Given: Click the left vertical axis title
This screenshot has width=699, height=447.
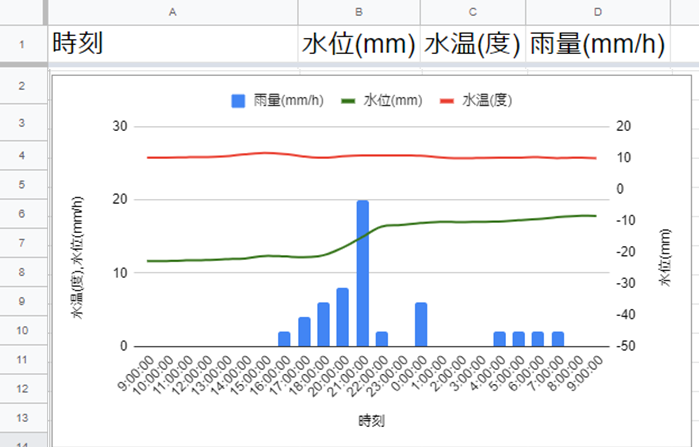Looking at the screenshot, I should (77, 256).
